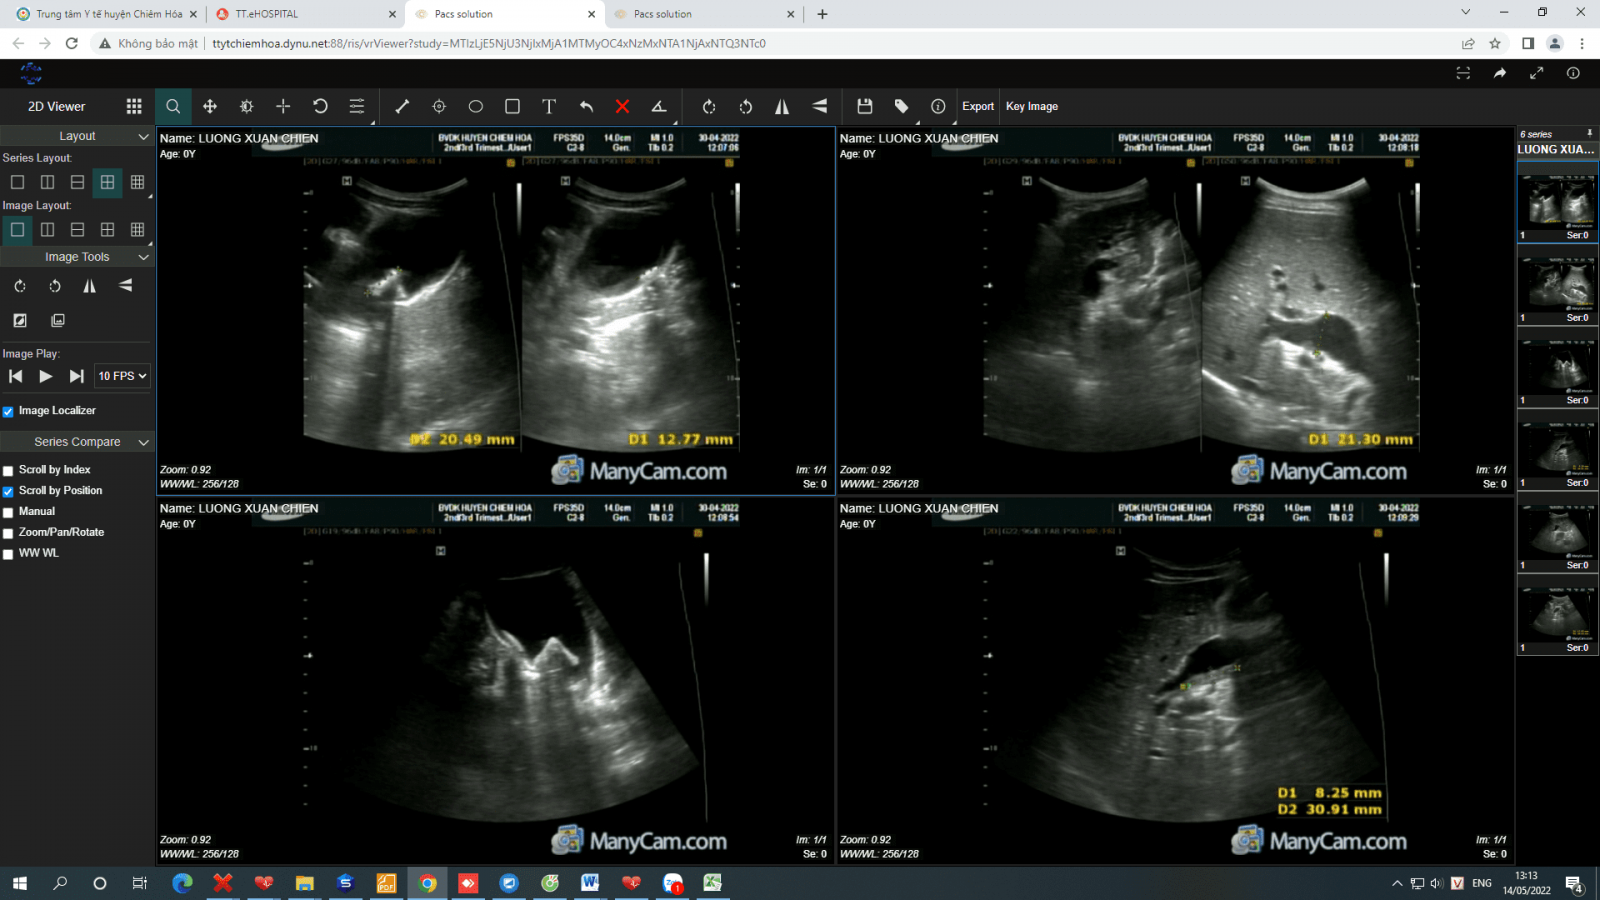Viewport: 1600px width, 900px height.
Task: Enable Scroll by Index checkbox
Action: [x=8, y=470]
